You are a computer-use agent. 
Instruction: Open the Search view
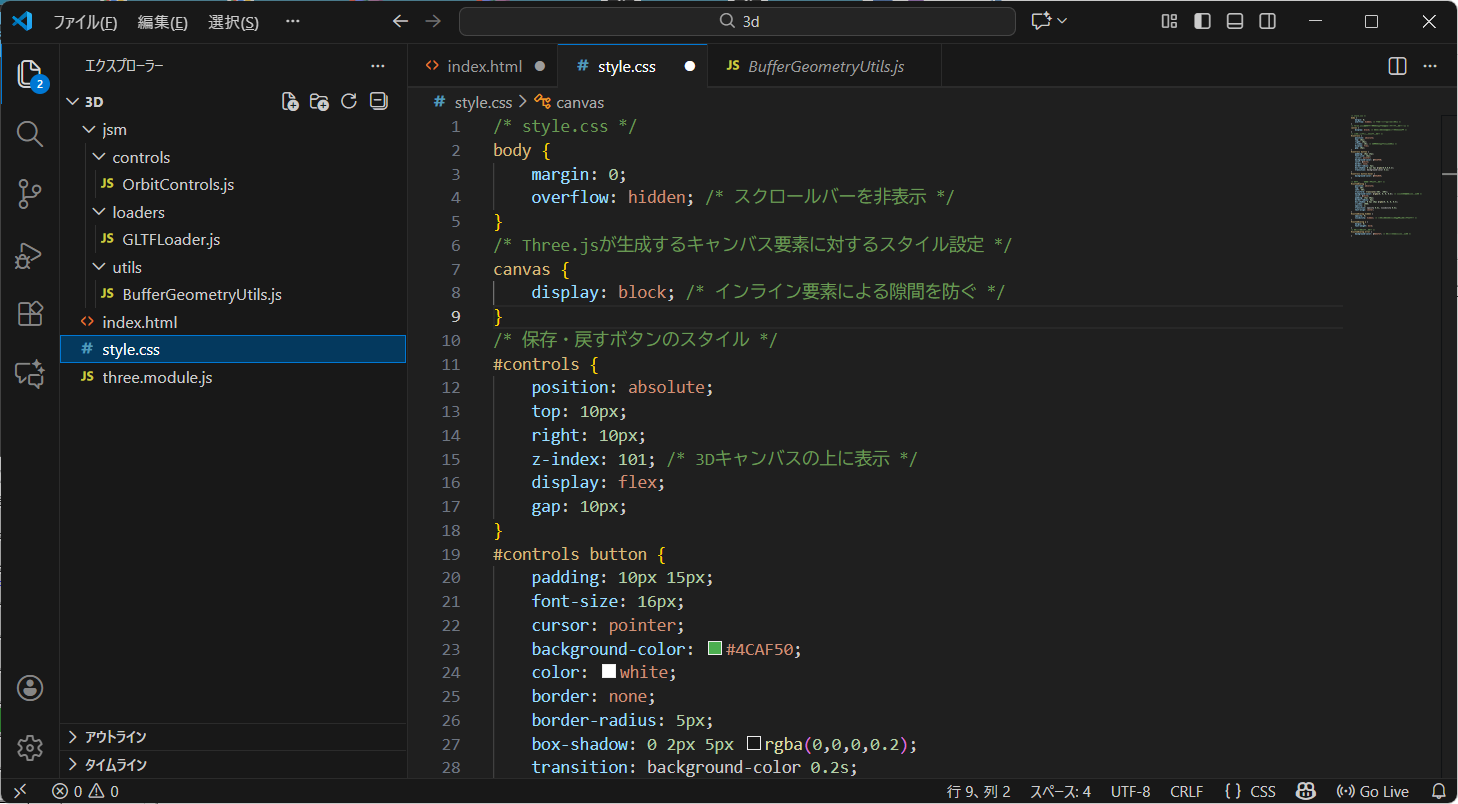click(x=29, y=133)
